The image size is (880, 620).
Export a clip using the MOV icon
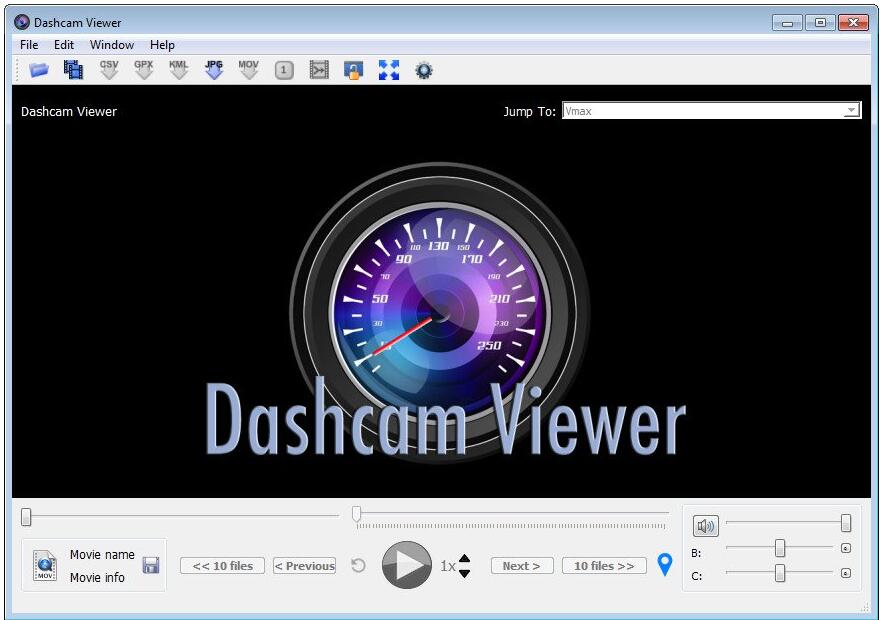[x=249, y=70]
